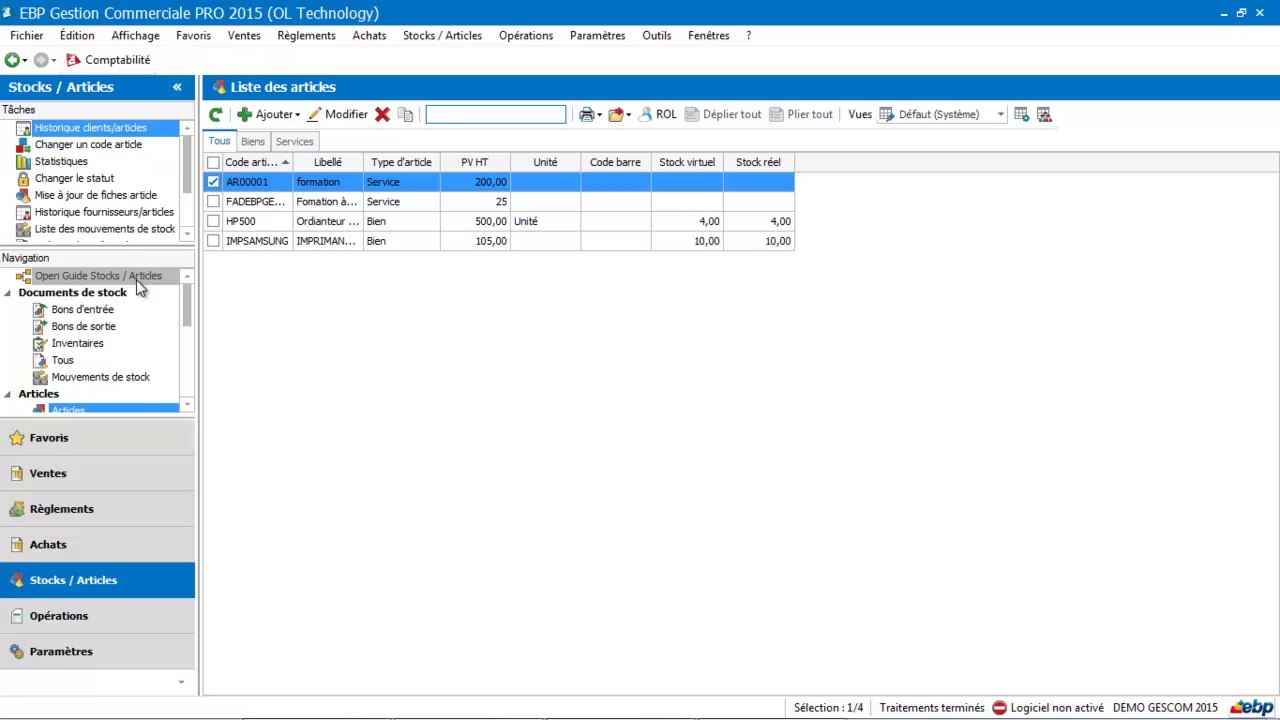
Task: Click the Tous icon under Documents de stock
Action: [40, 361]
